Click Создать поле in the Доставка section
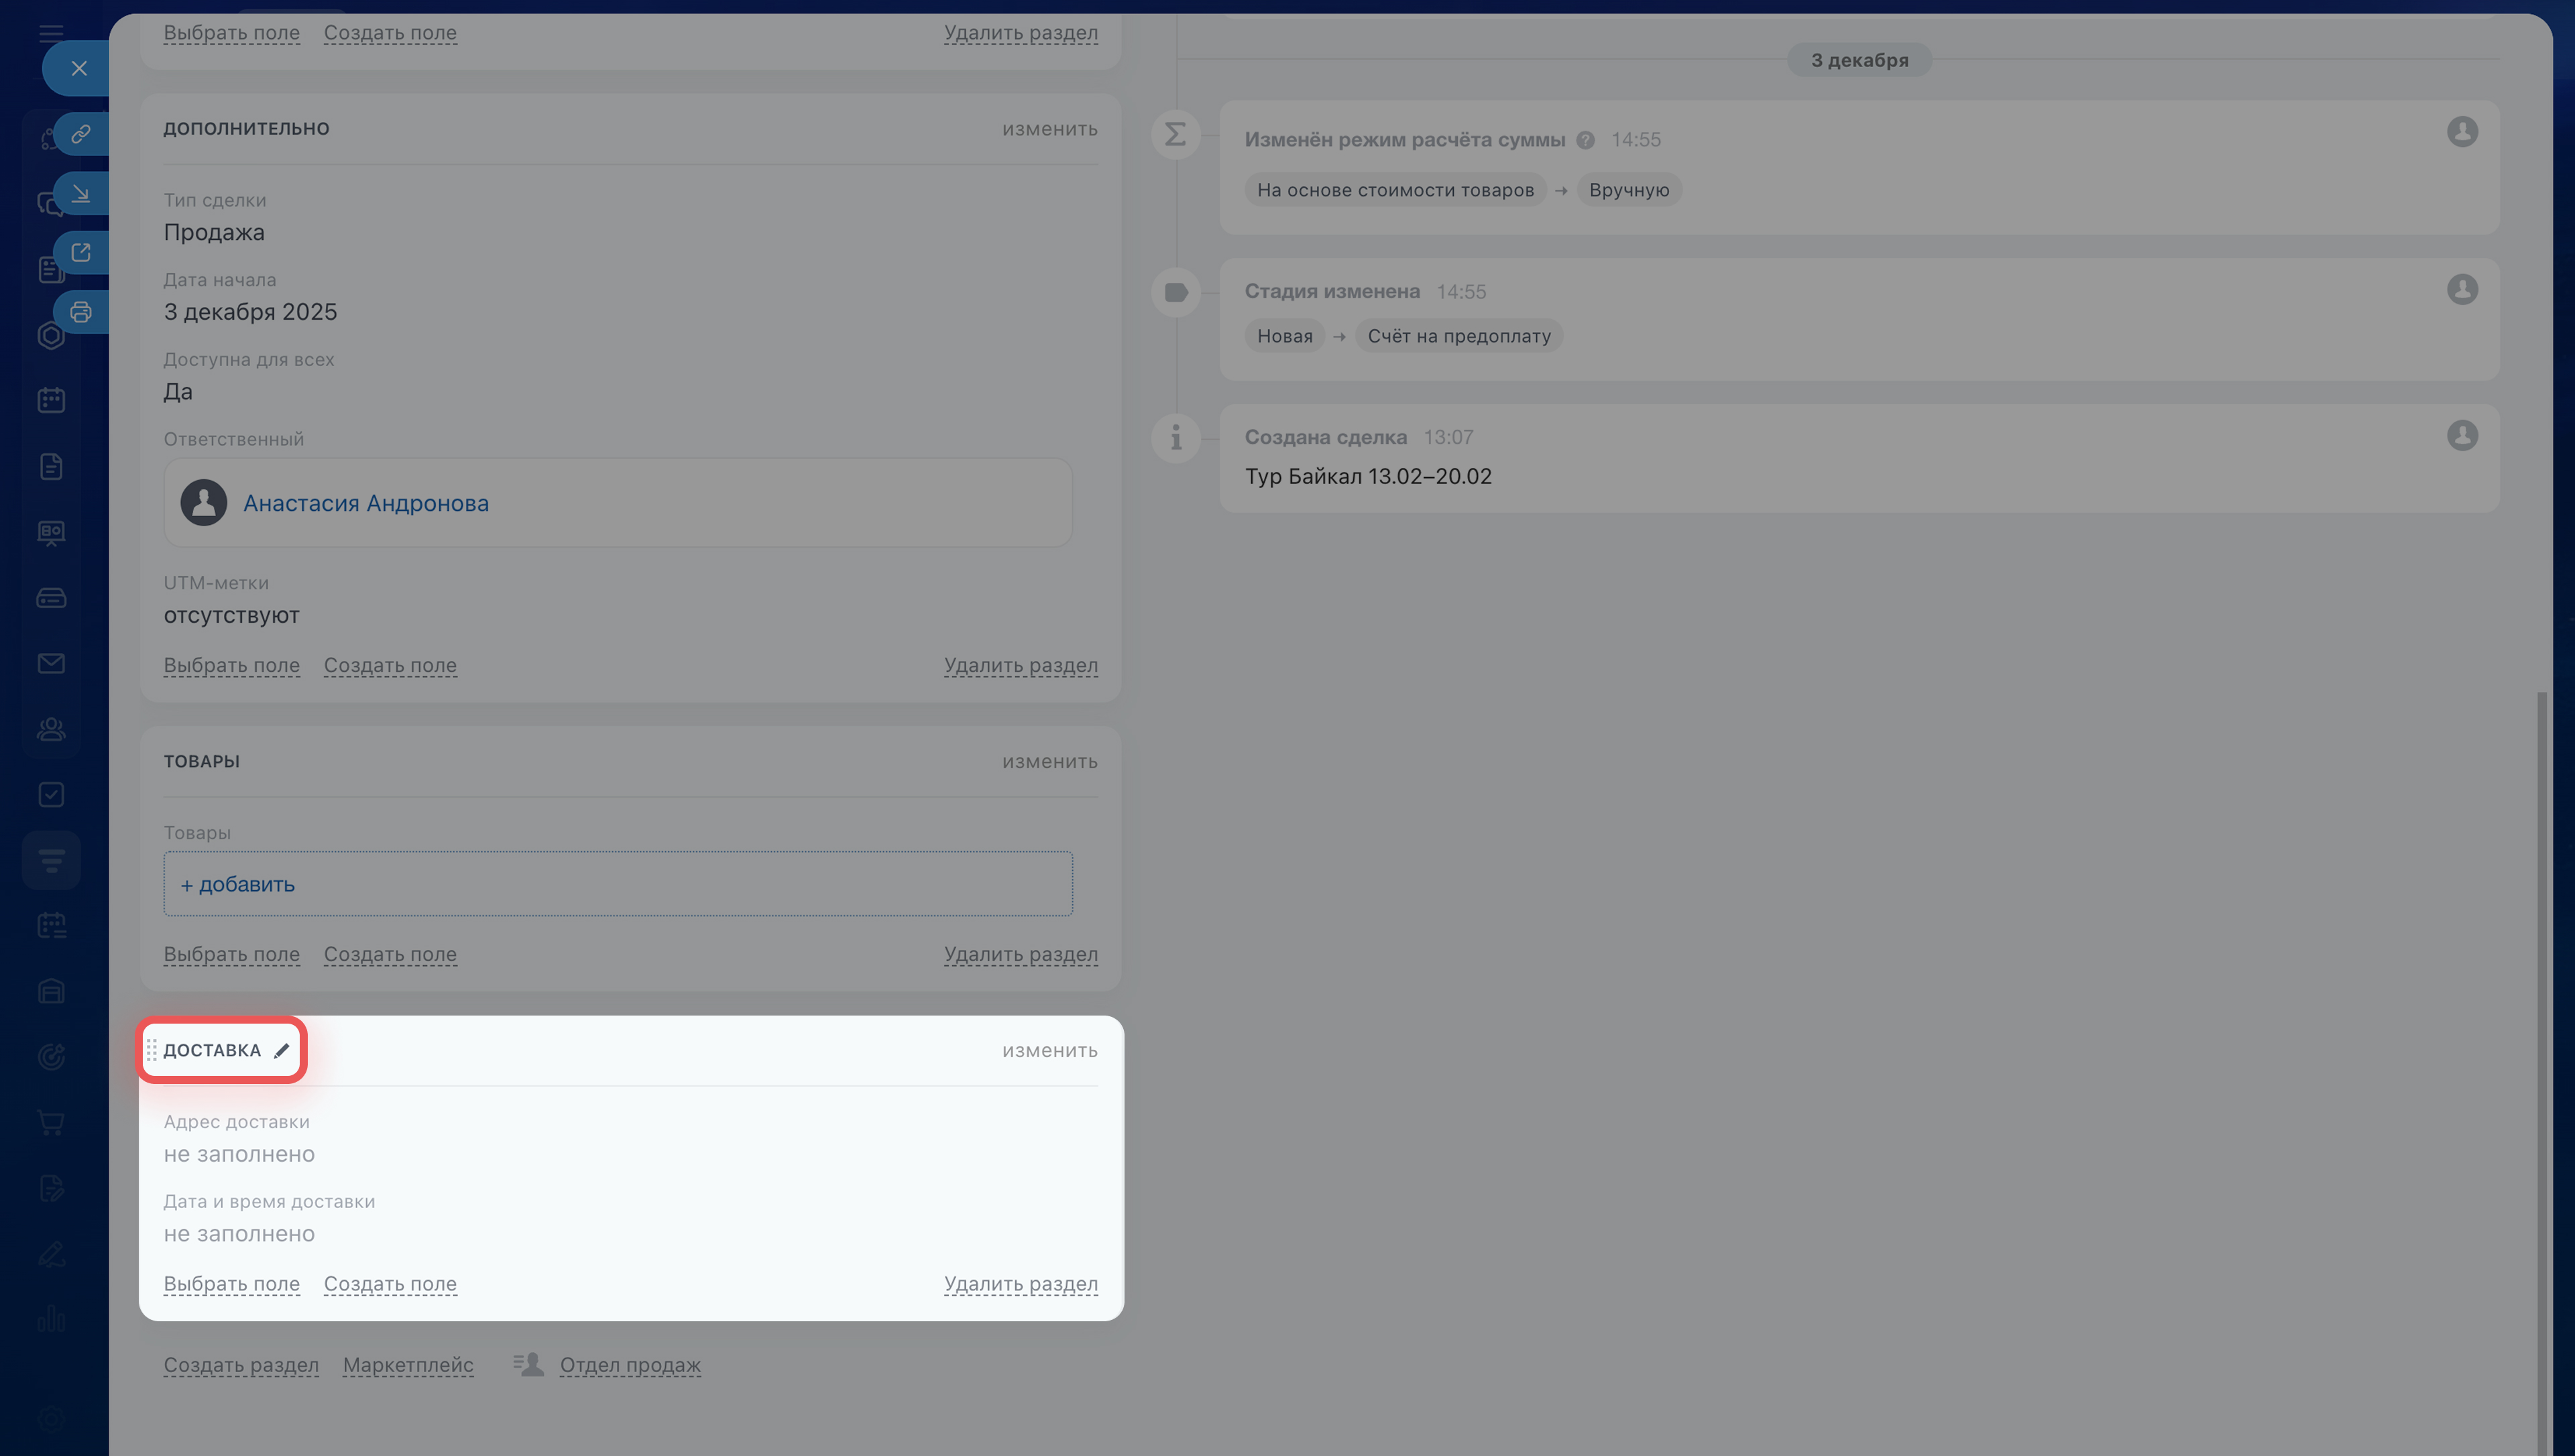 [390, 1283]
